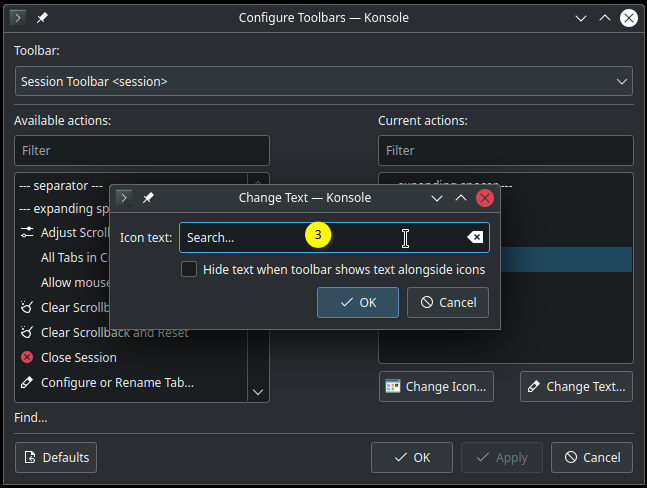Select All Tabs in Current Window action
647x488 pixels.
coord(75,257)
